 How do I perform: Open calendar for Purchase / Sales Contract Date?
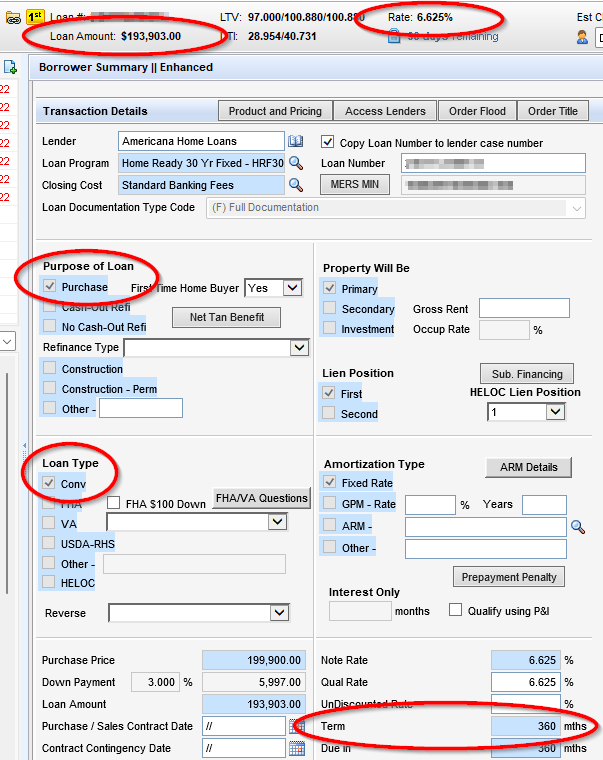[296, 726]
